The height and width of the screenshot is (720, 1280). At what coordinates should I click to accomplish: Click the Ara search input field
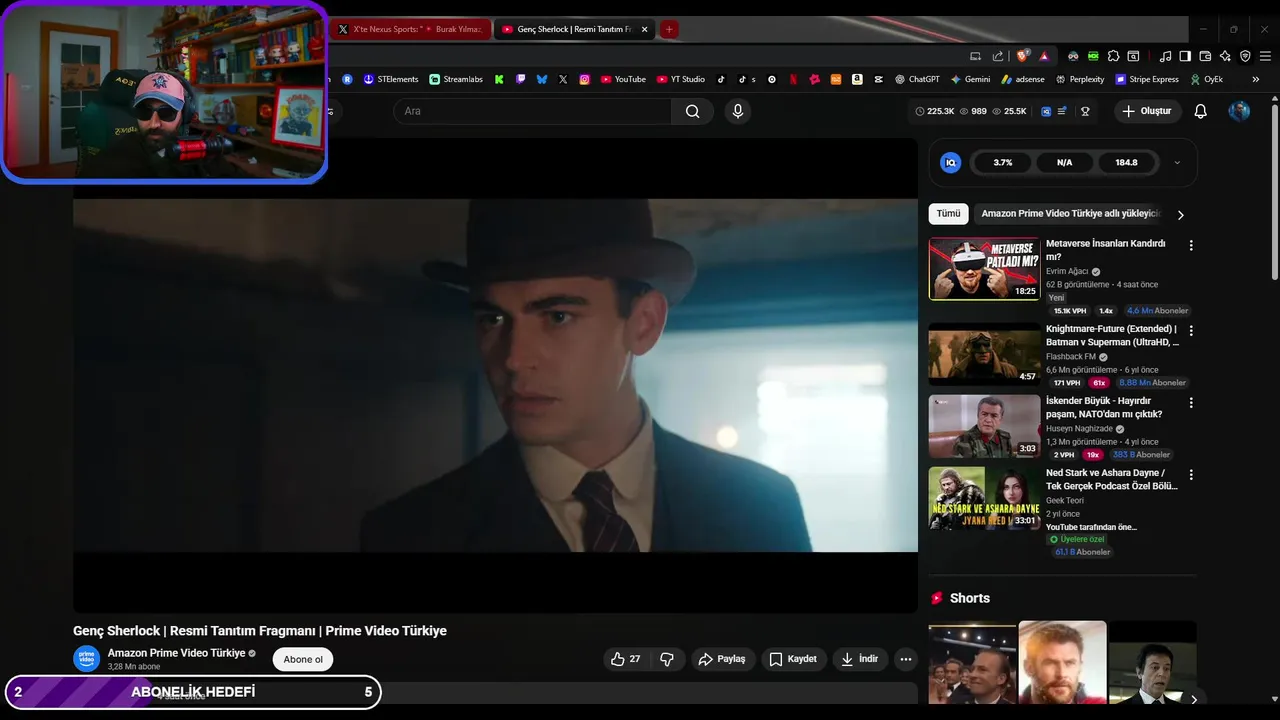point(532,111)
